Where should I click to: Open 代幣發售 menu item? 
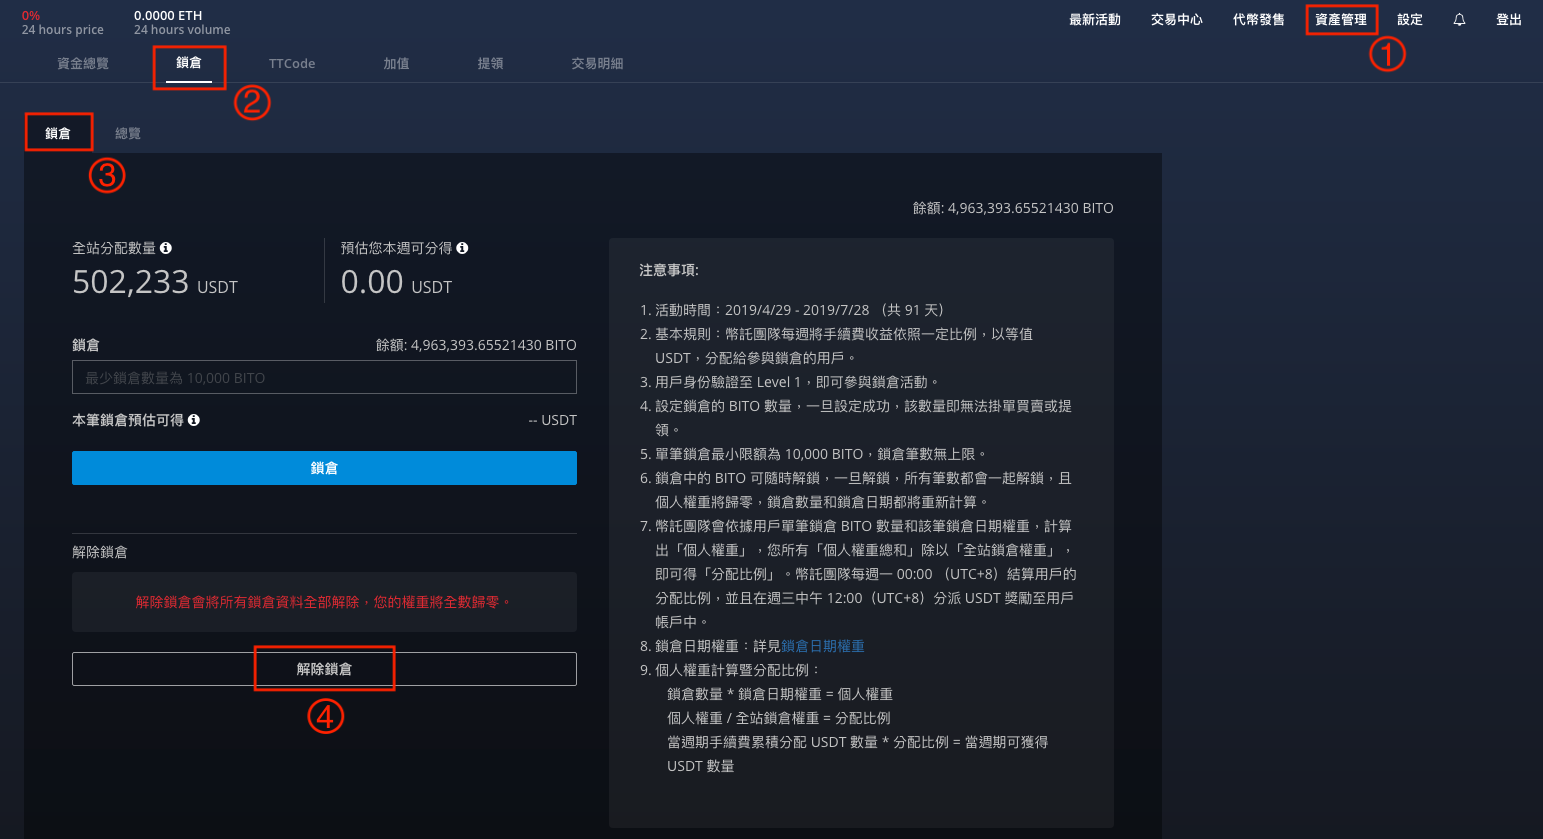[x=1259, y=20]
